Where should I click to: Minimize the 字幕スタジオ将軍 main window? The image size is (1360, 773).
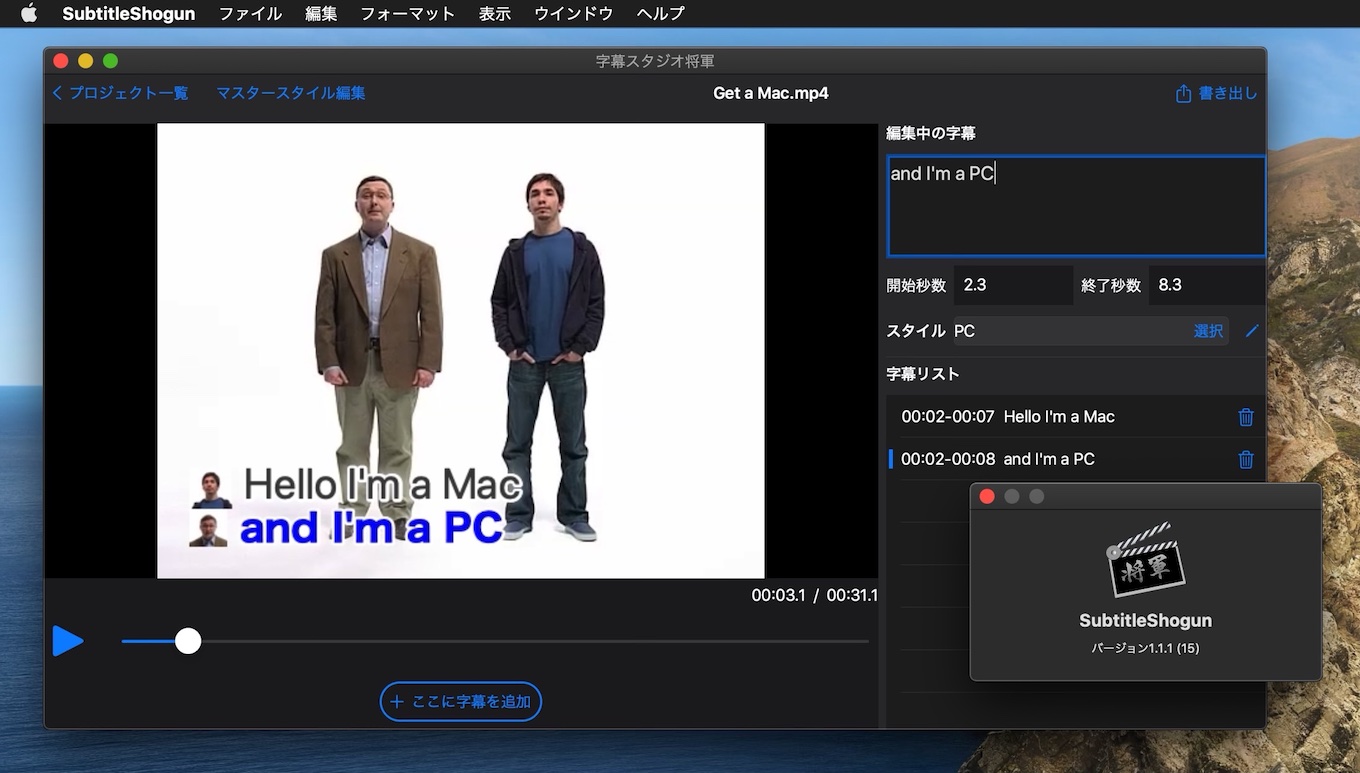(85, 61)
